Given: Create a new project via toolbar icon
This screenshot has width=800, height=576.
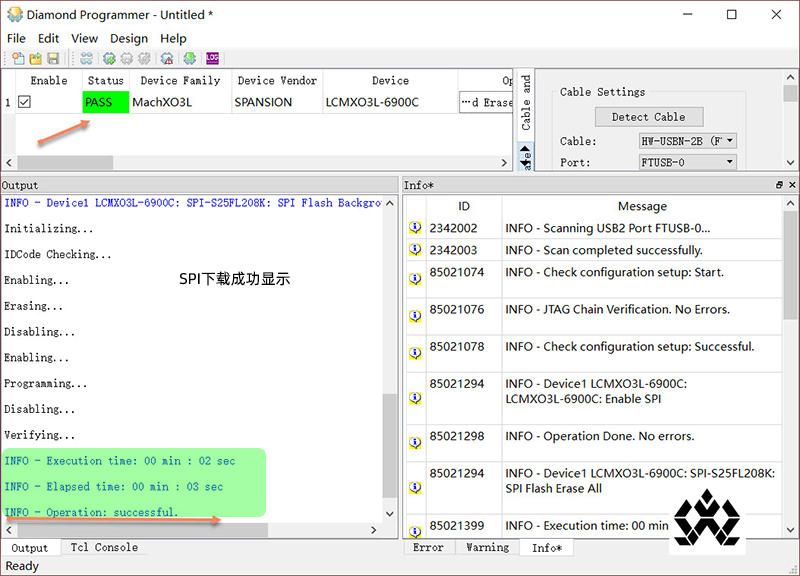Looking at the screenshot, I should (18, 58).
